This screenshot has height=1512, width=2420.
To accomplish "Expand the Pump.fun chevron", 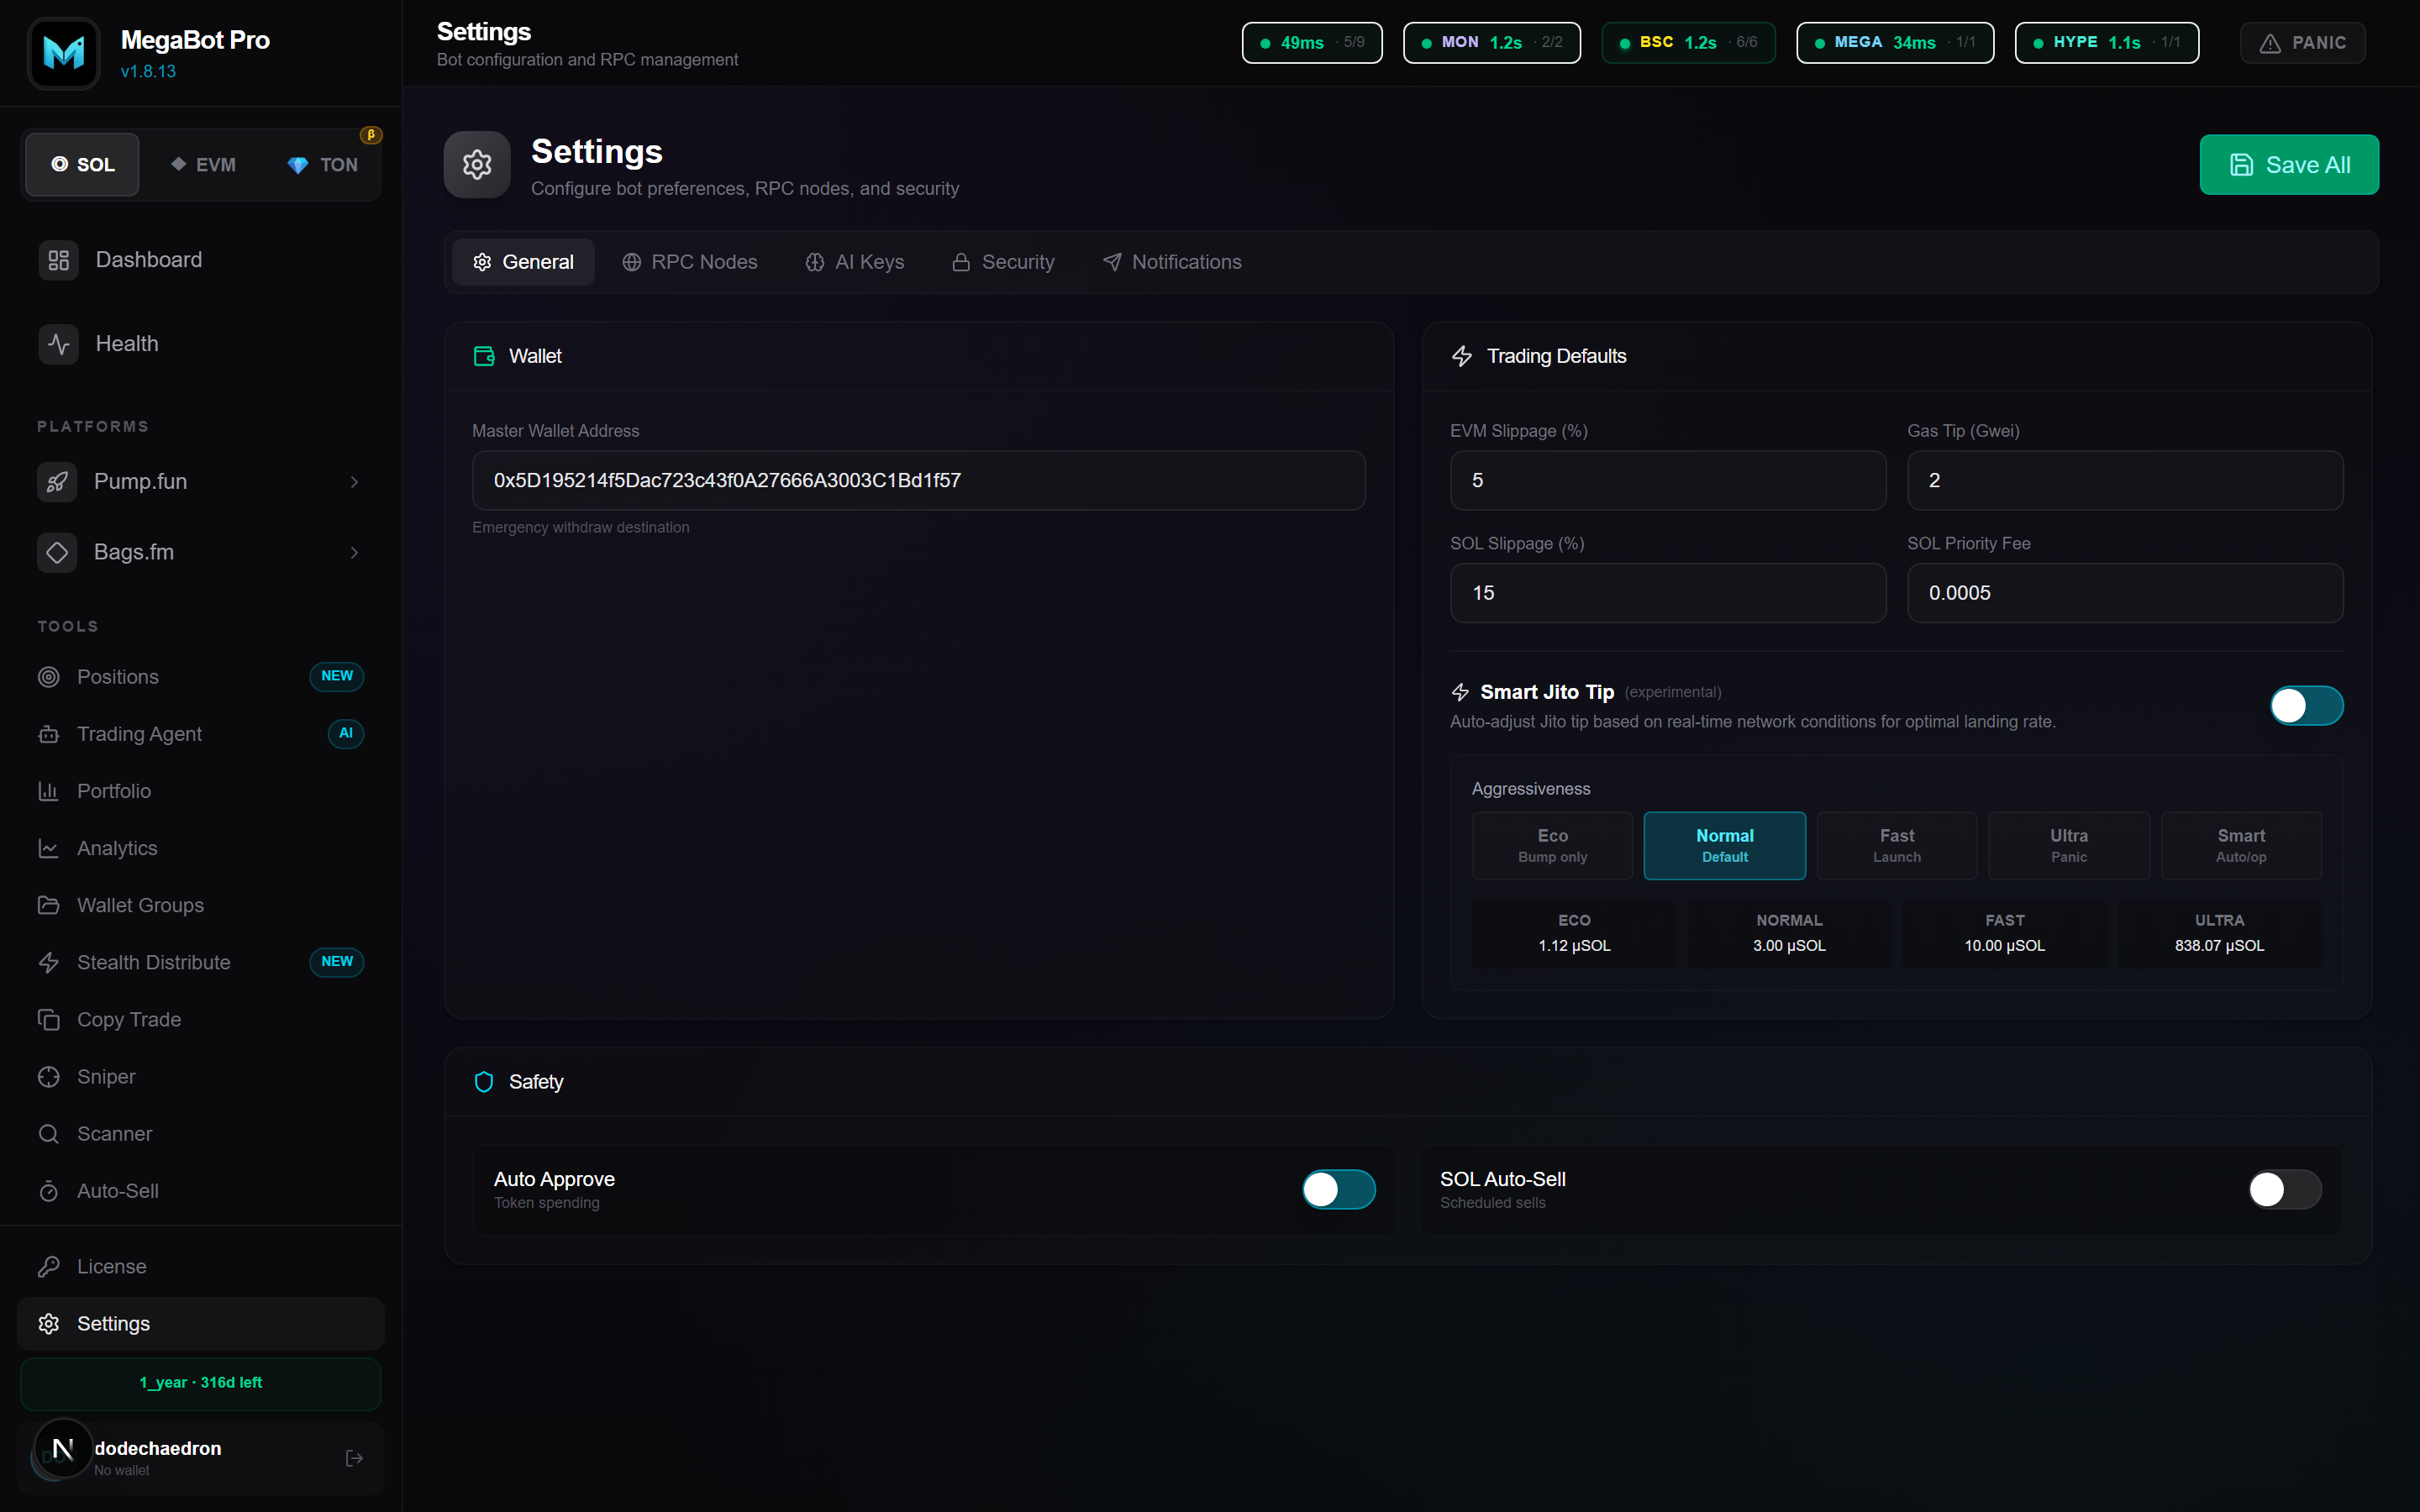I will pyautogui.click(x=354, y=482).
